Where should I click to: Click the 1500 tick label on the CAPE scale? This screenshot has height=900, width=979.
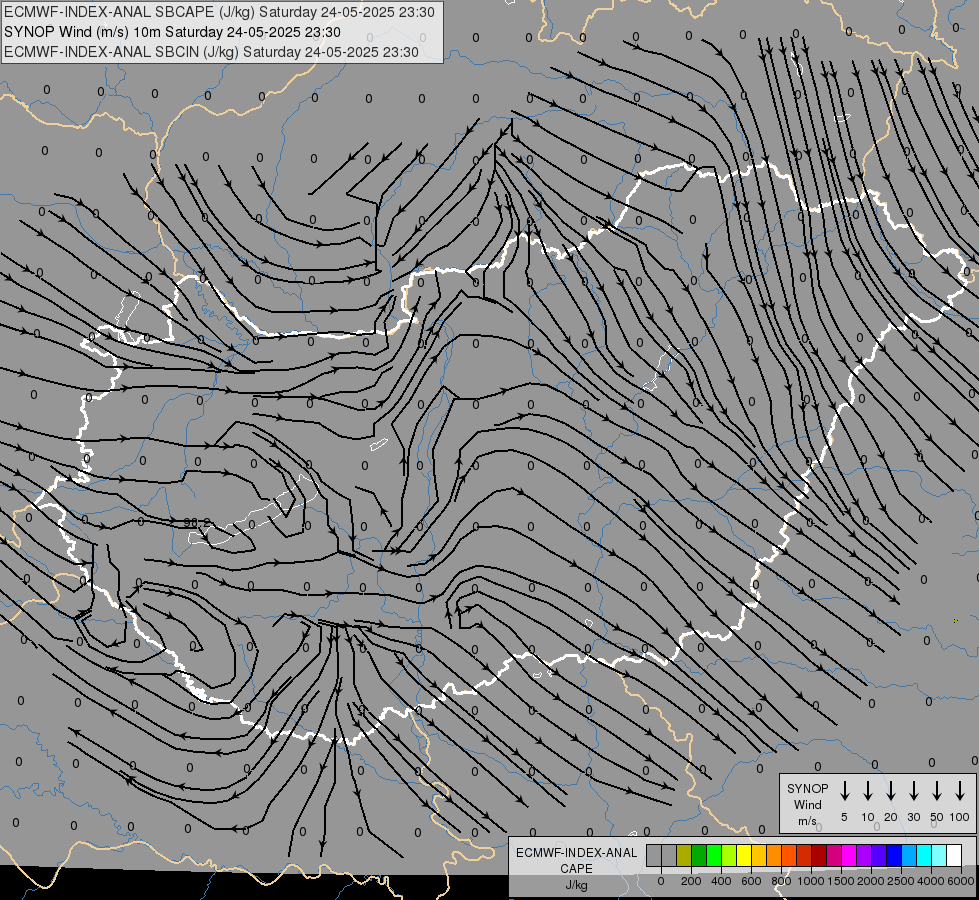[841, 881]
